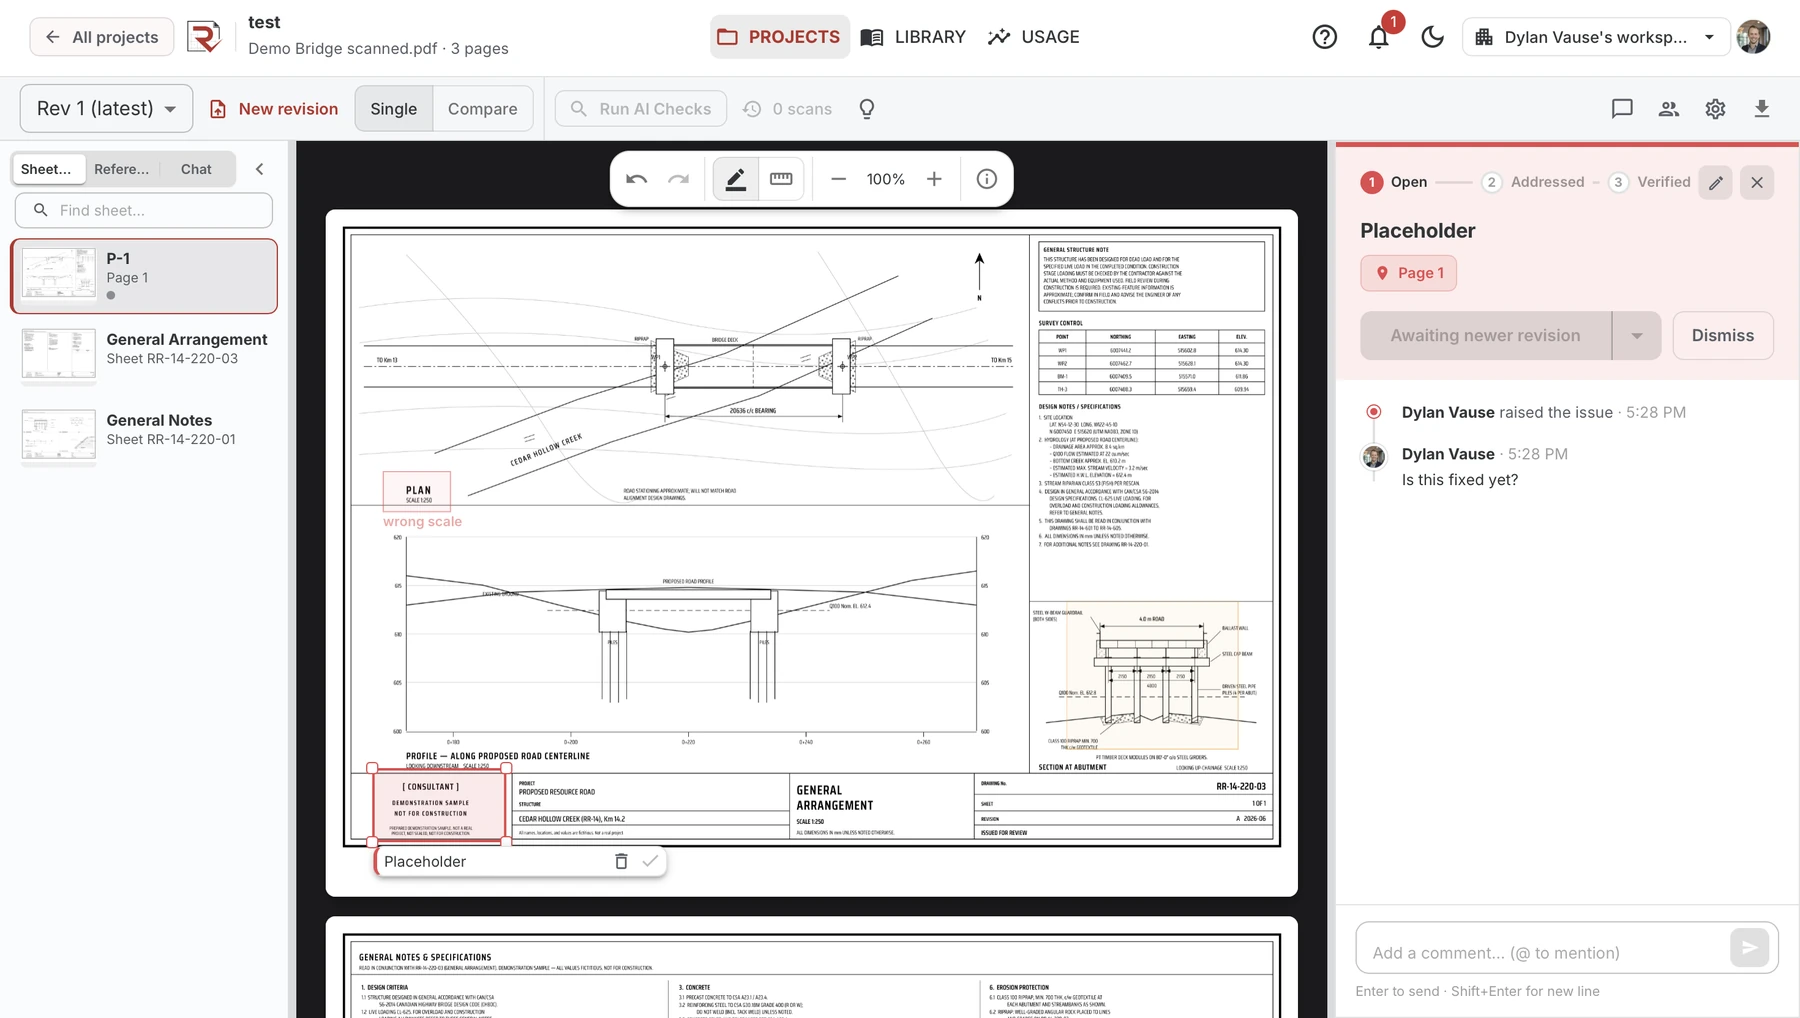Image resolution: width=1800 pixels, height=1018 pixels.
Task: Select the markup pen tool
Action: 735,179
